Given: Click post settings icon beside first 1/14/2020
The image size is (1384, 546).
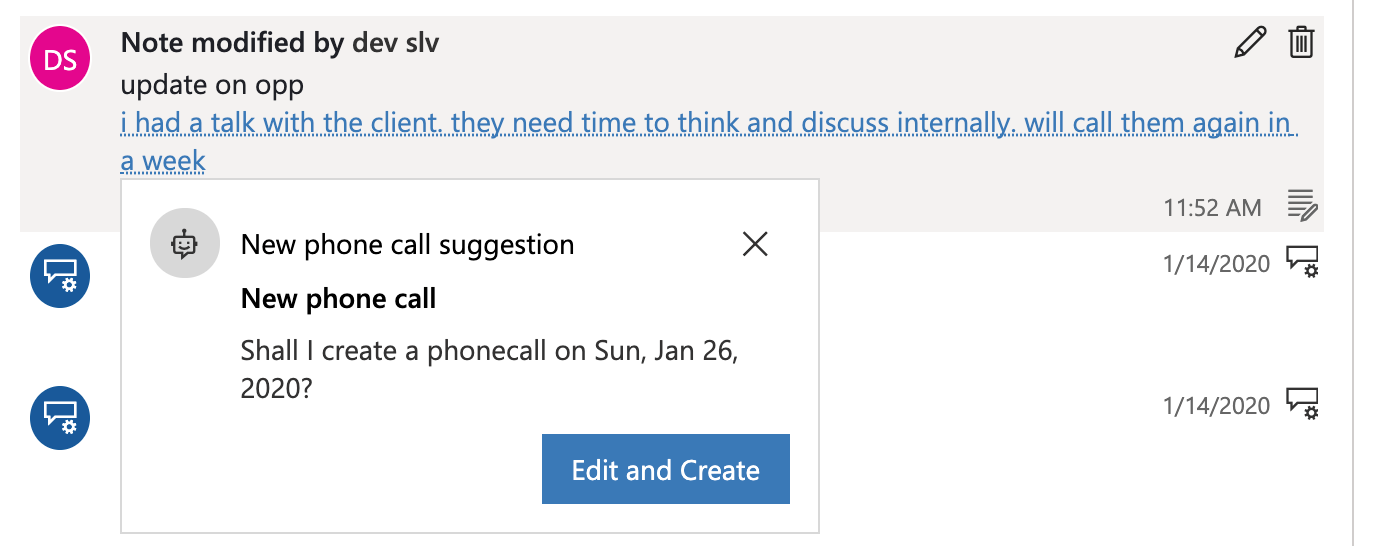Looking at the screenshot, I should (x=1302, y=262).
